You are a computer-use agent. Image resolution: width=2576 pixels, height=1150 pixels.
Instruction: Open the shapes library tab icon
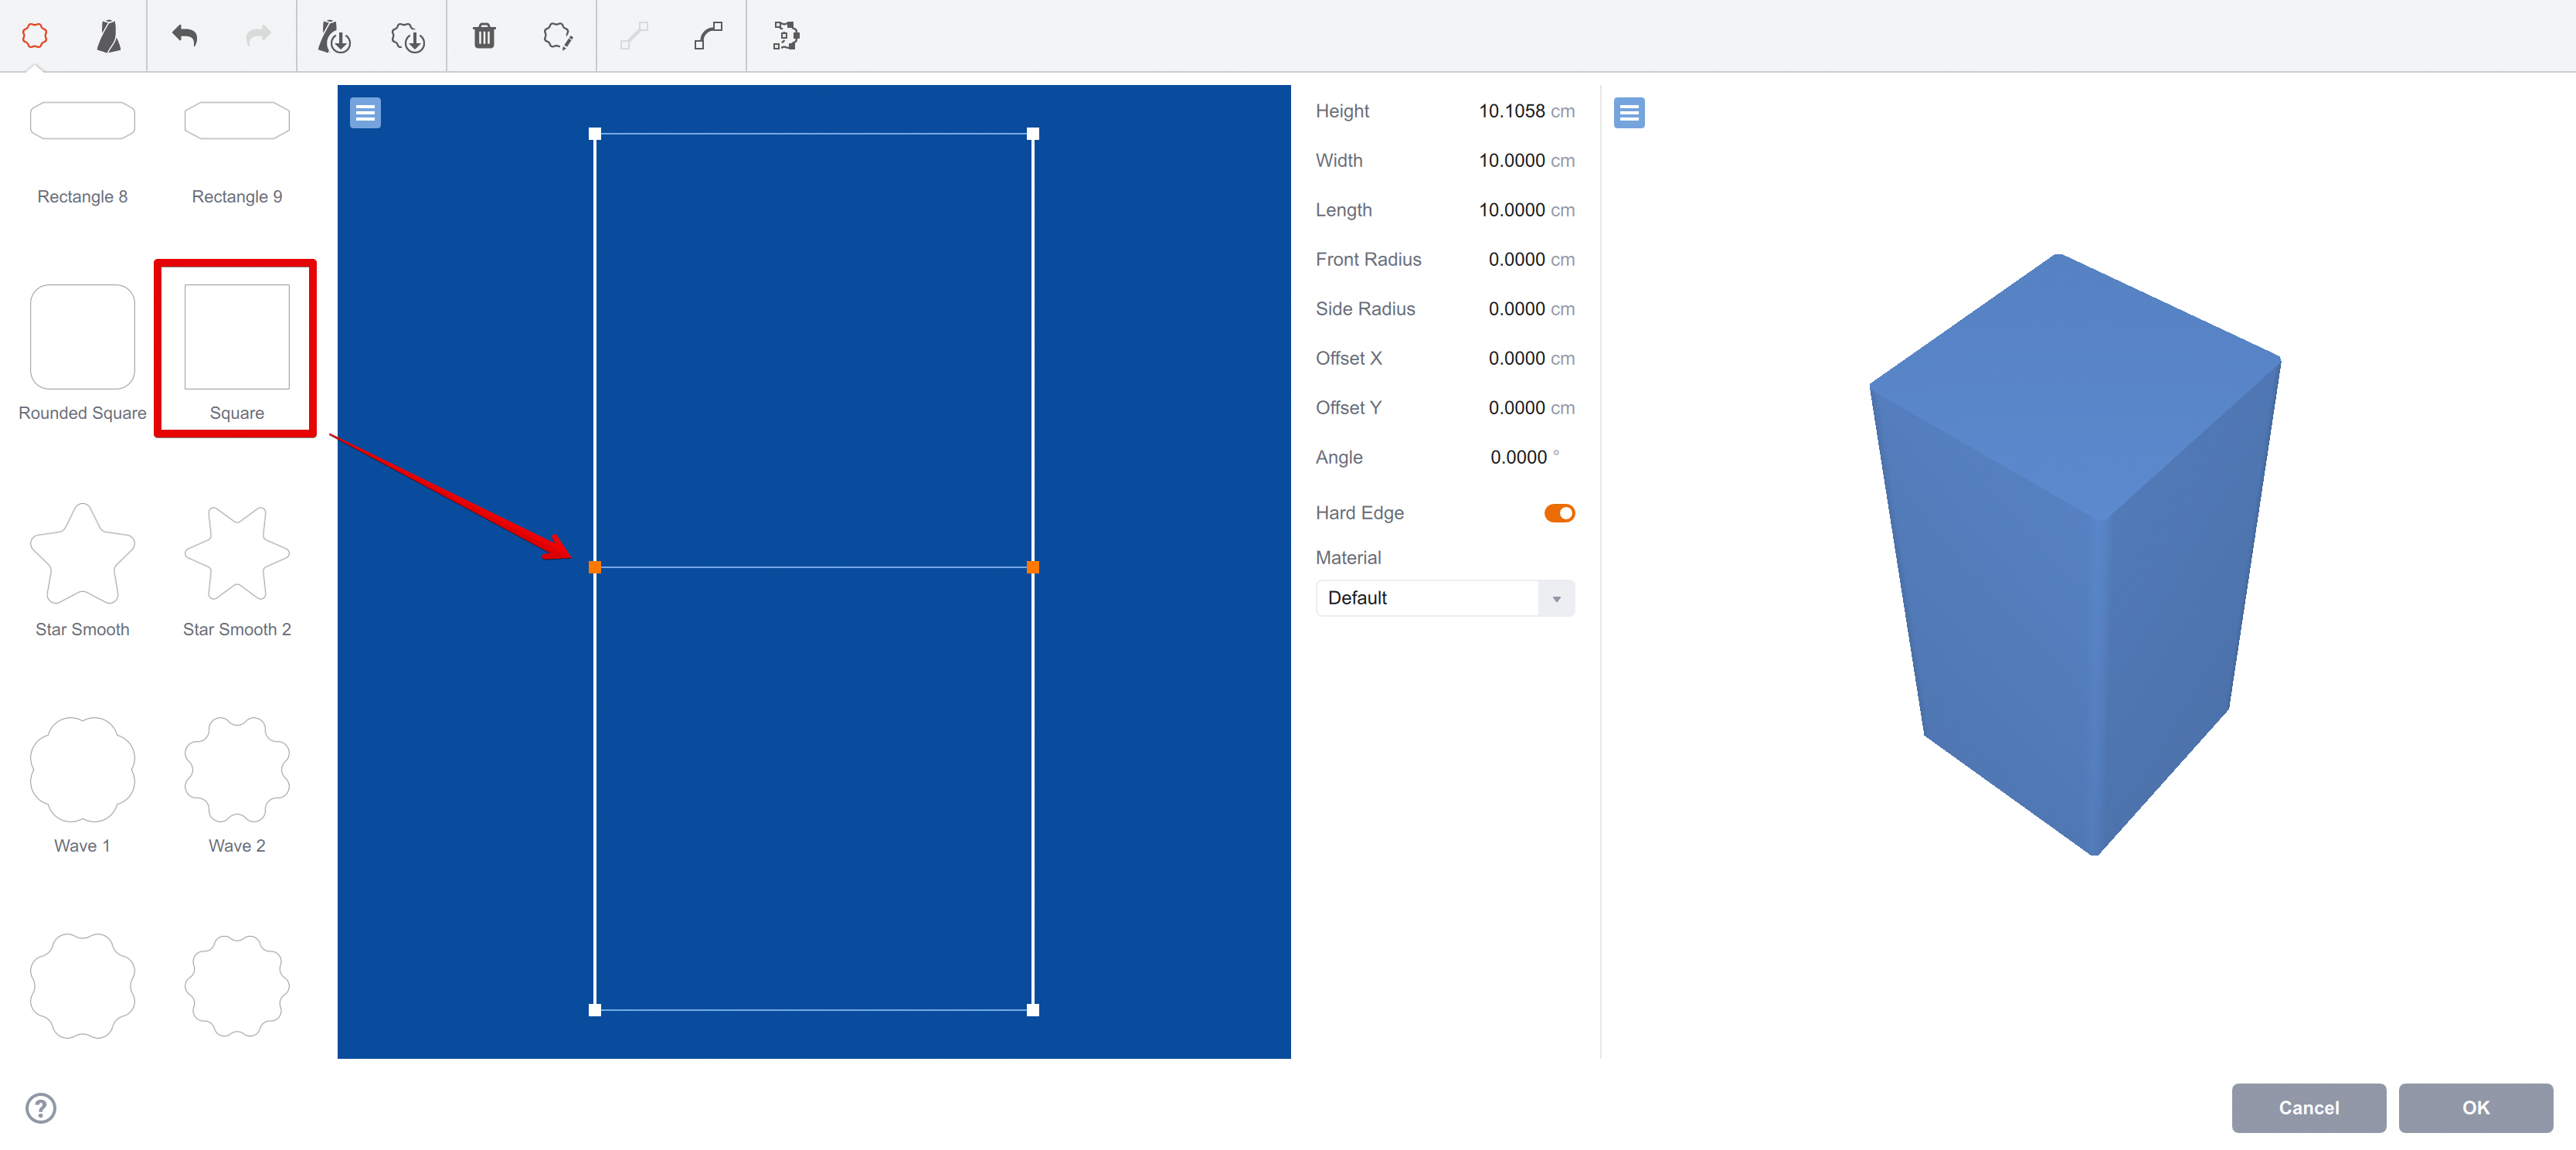(35, 36)
